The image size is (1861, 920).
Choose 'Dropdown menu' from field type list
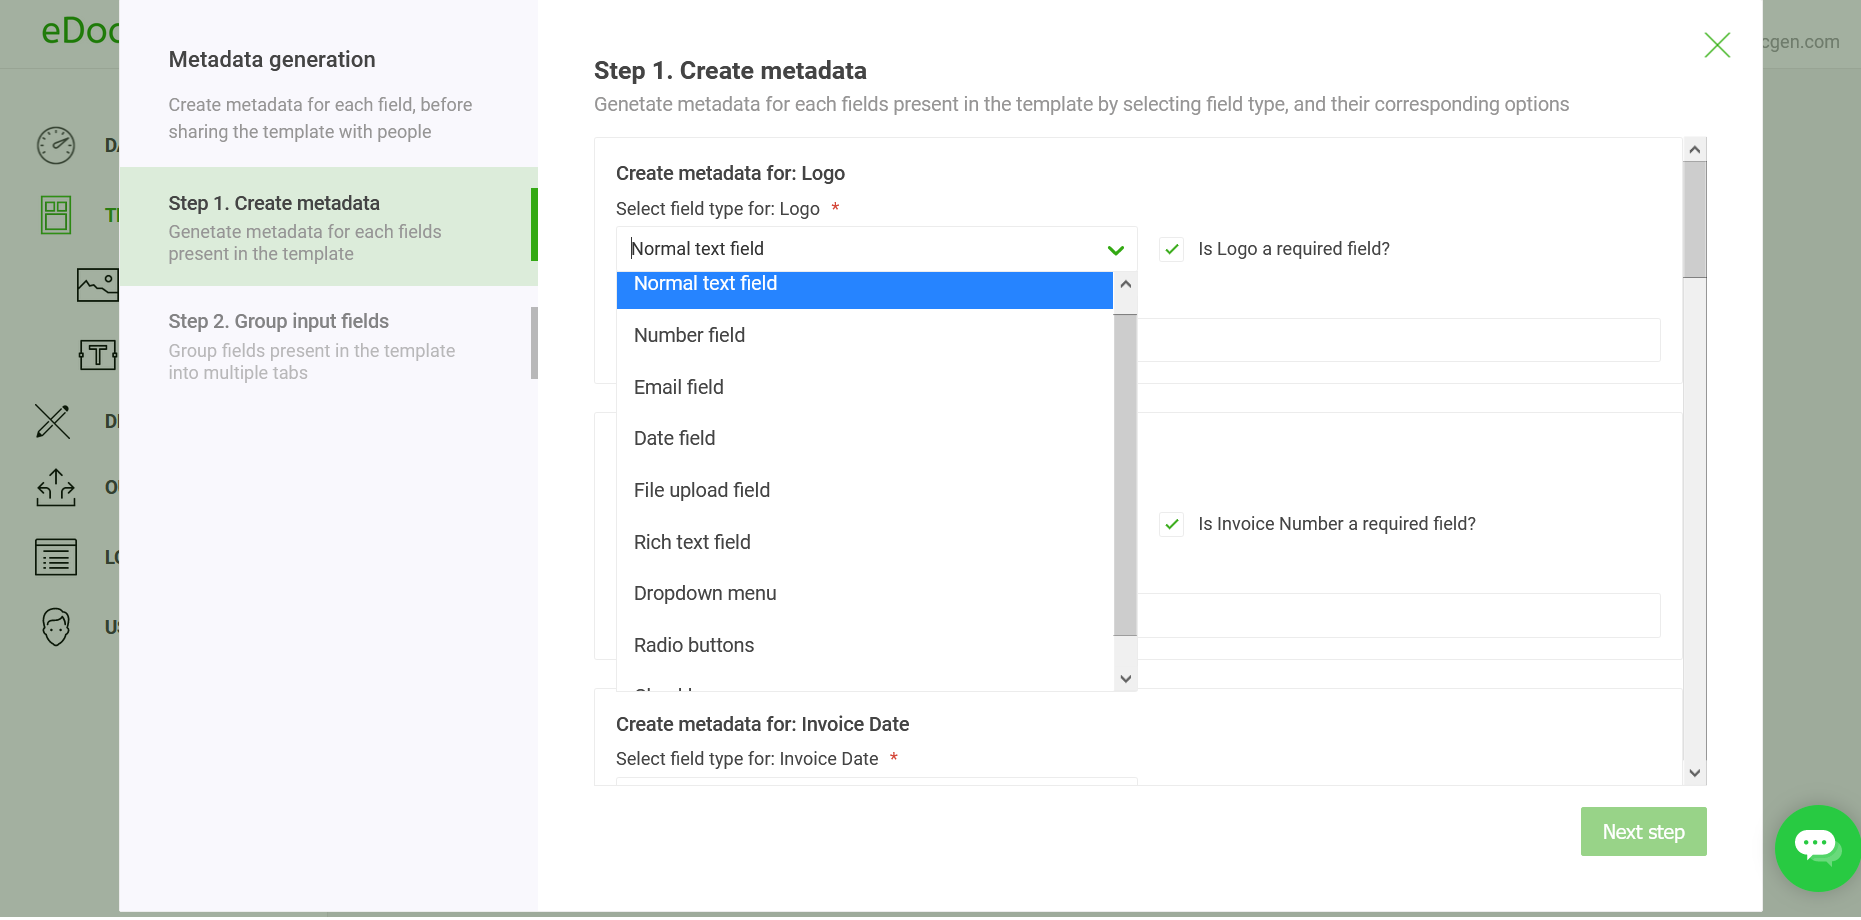coord(705,593)
